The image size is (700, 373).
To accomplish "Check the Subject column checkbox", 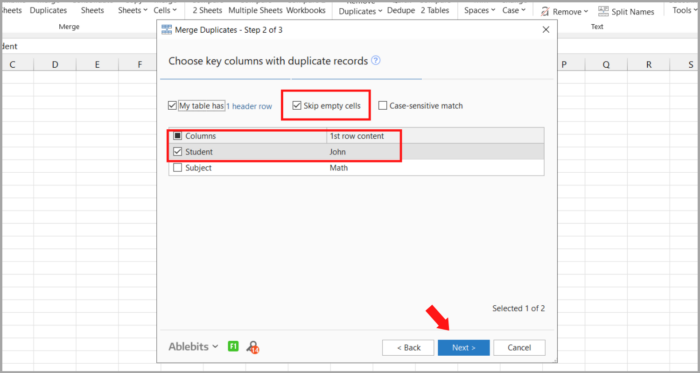I will (178, 168).
